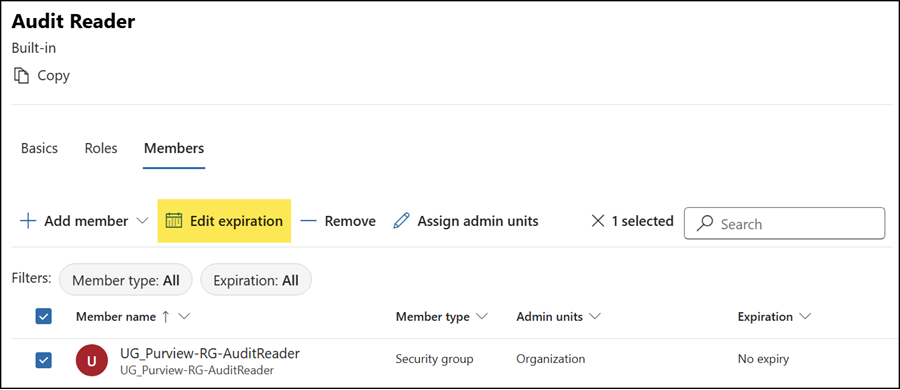This screenshot has height=390, width=900.
Task: Click the Copy icon under Built-in
Action: click(x=21, y=75)
